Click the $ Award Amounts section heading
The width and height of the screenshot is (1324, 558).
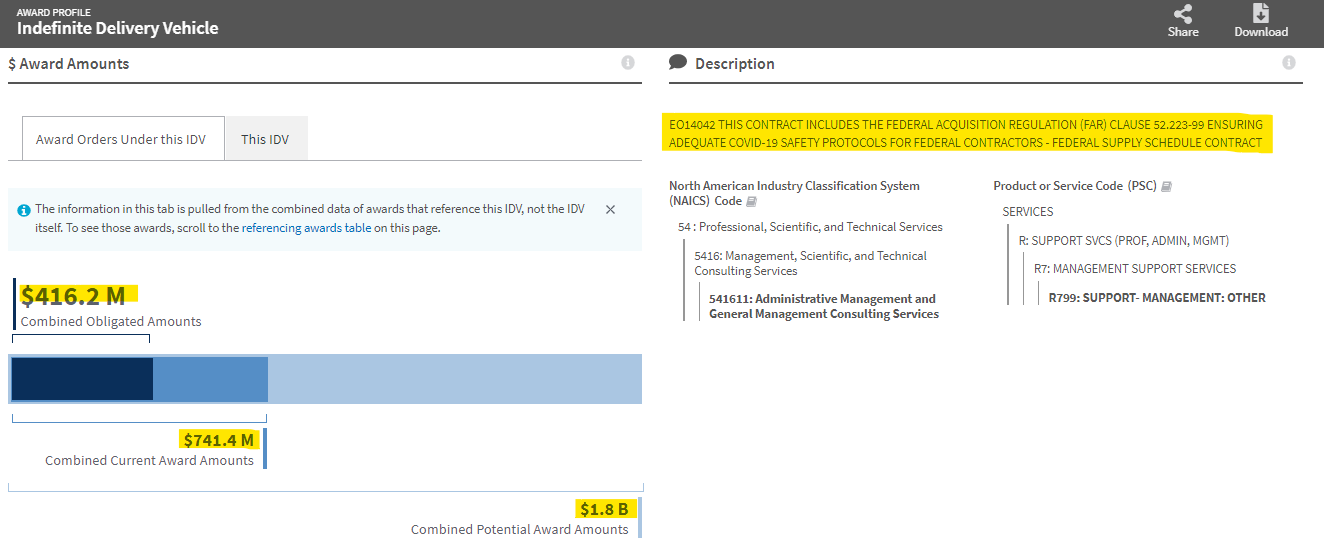click(69, 64)
